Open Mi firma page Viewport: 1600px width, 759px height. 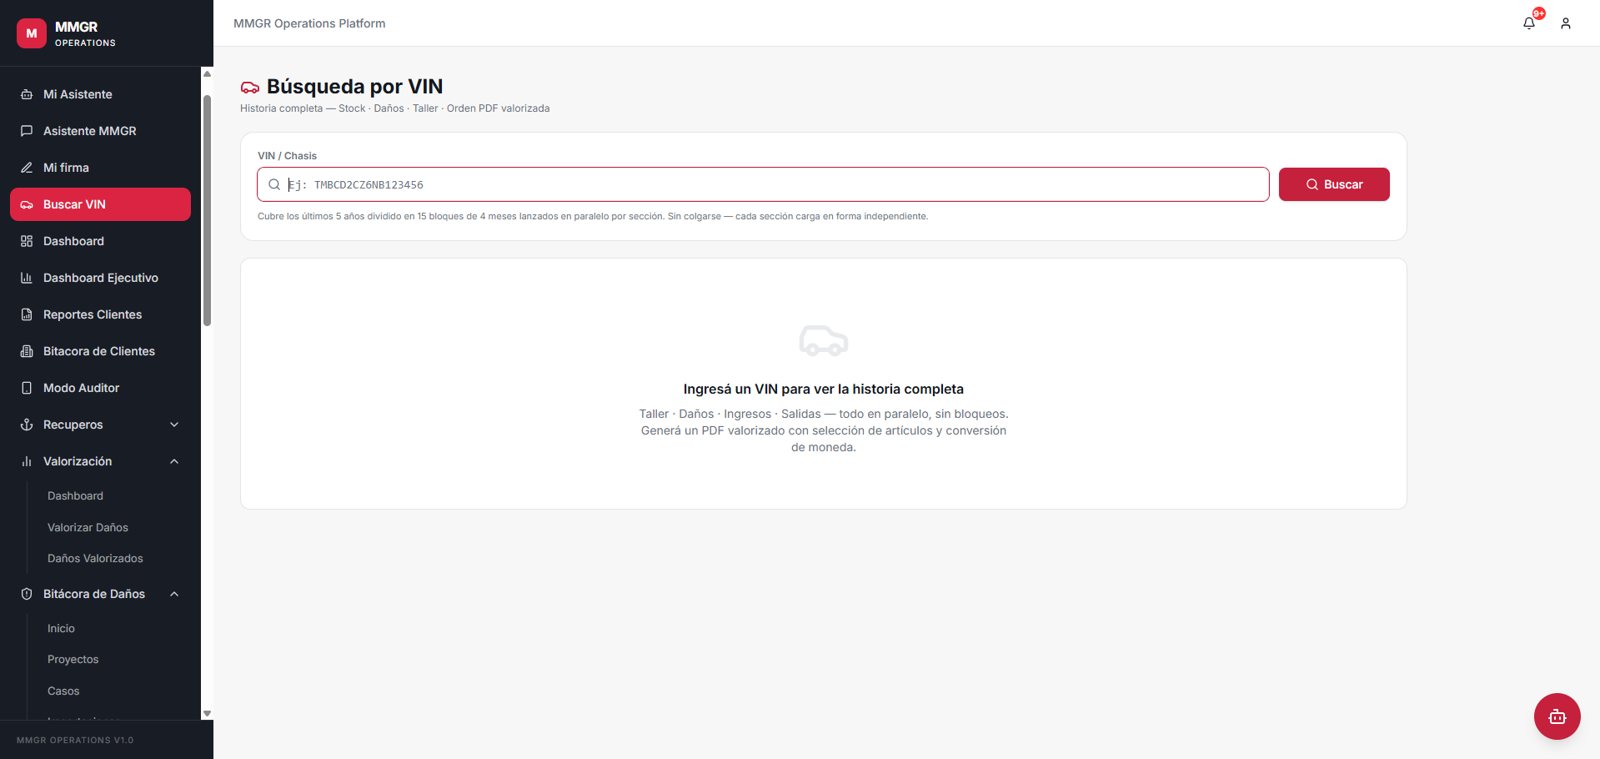100,168
